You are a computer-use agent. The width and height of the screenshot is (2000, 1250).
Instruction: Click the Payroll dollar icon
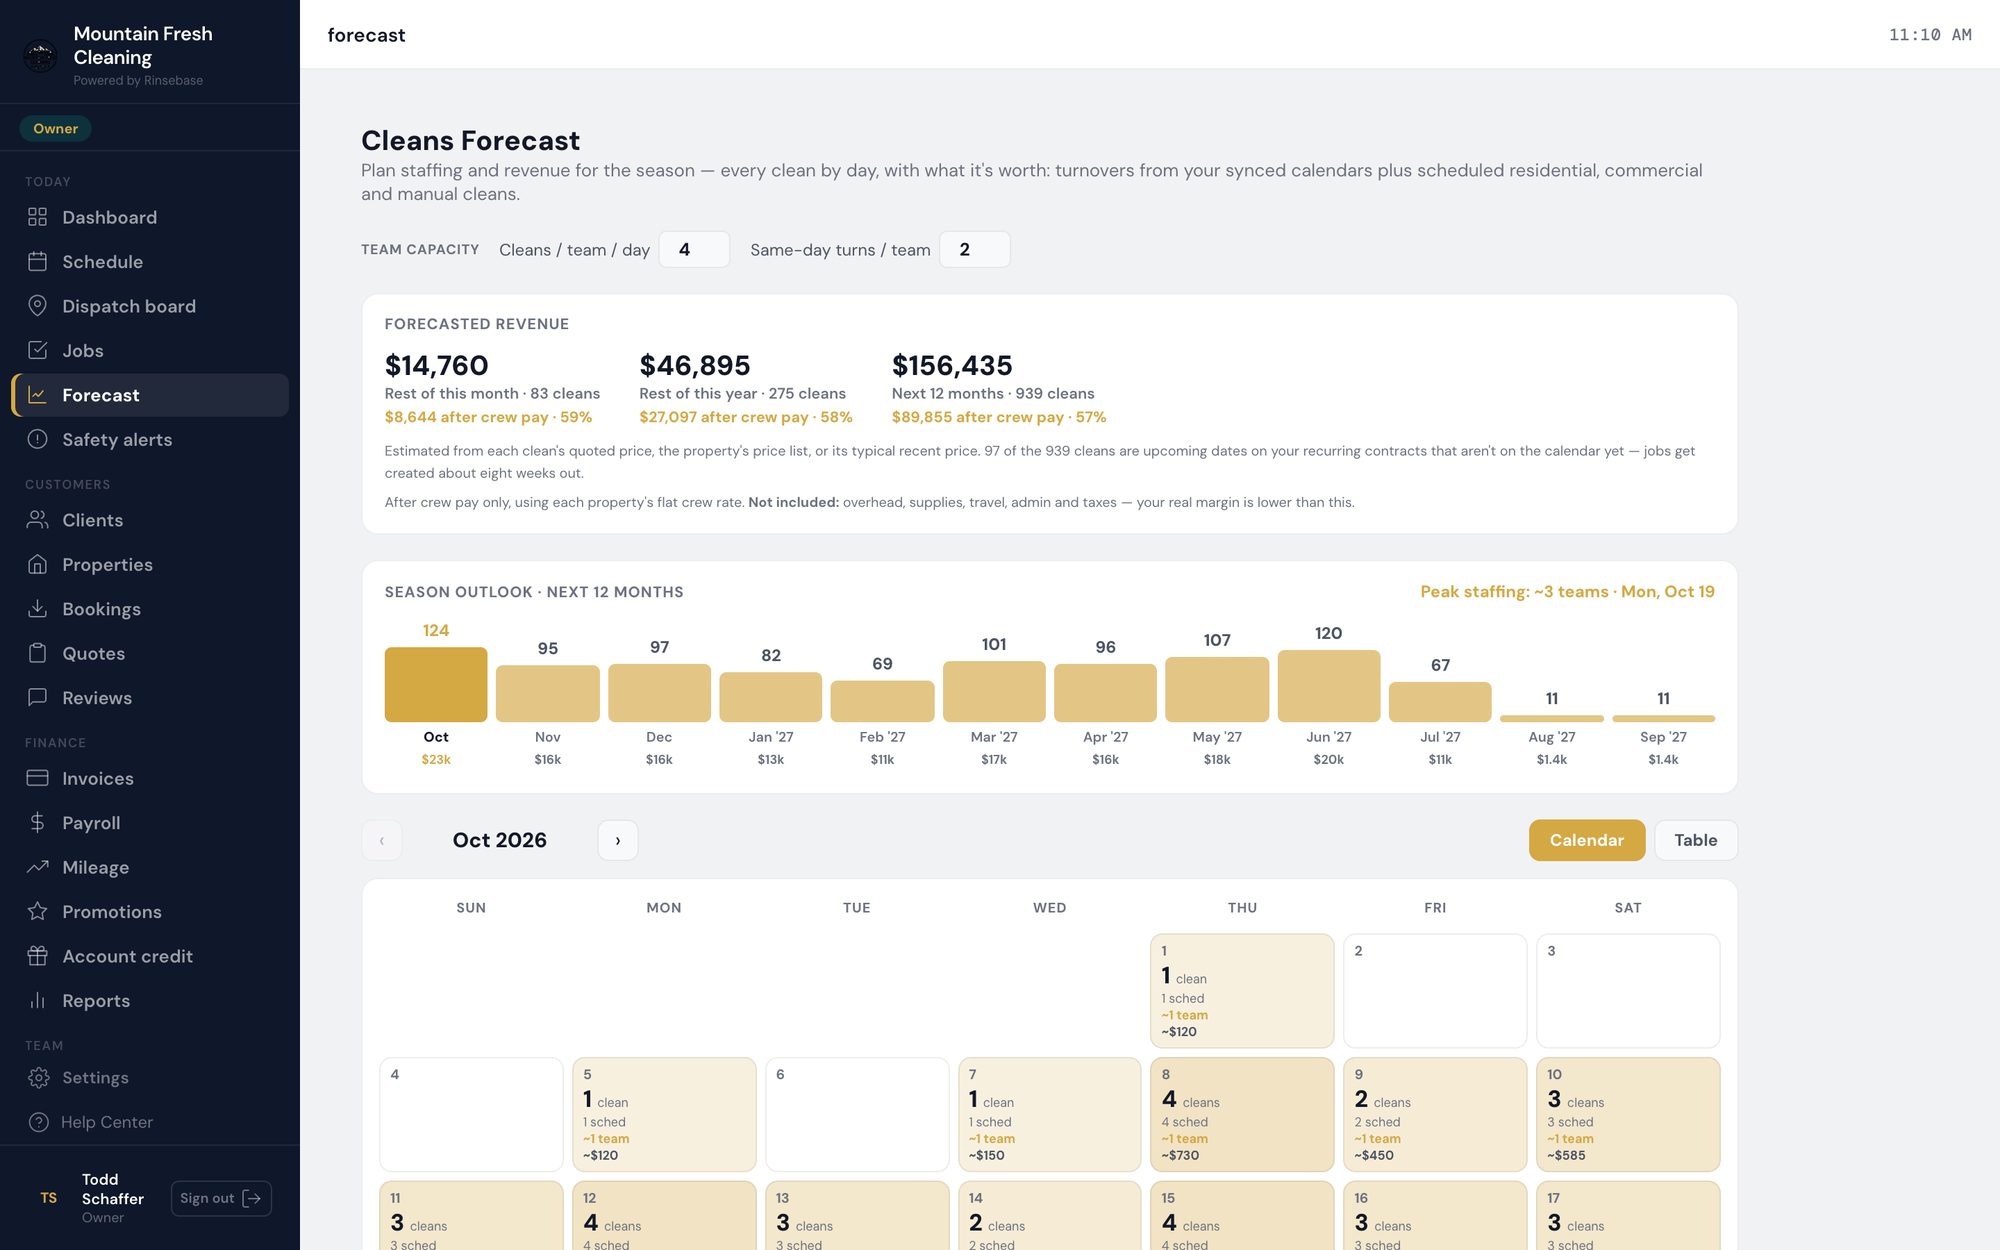pyautogui.click(x=37, y=822)
